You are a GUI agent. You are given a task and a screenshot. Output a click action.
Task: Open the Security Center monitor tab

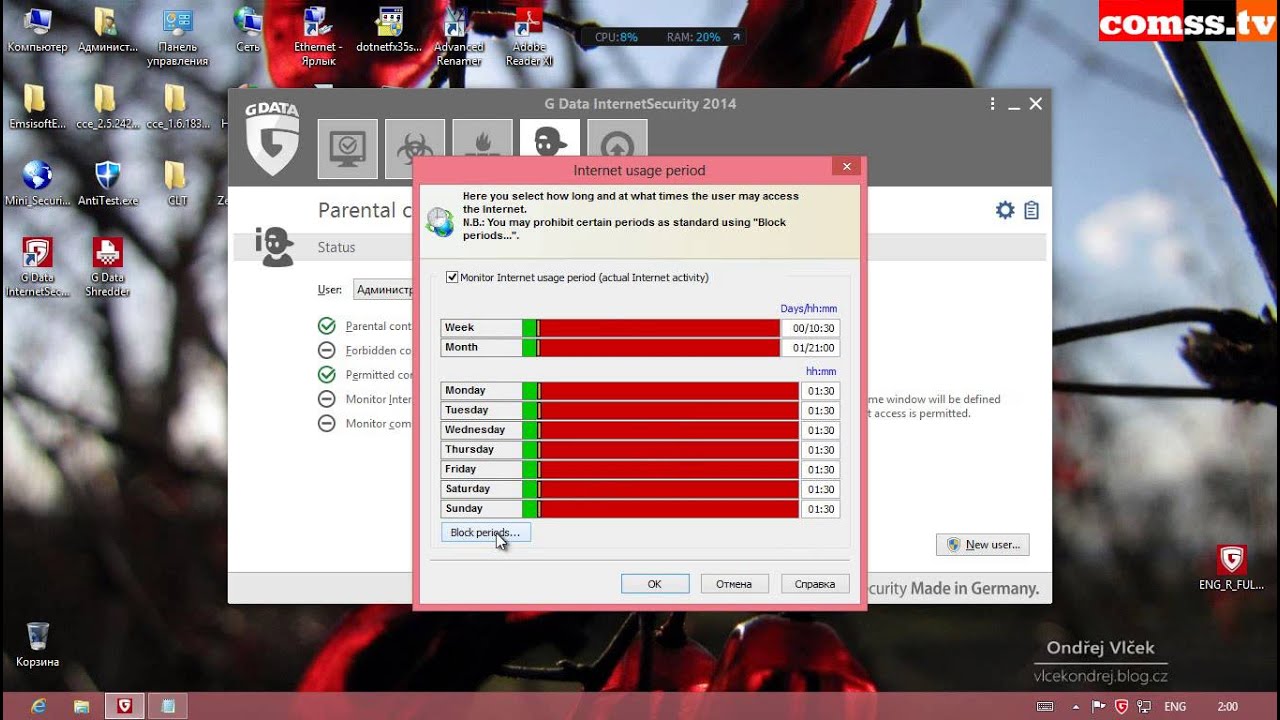[x=348, y=148]
